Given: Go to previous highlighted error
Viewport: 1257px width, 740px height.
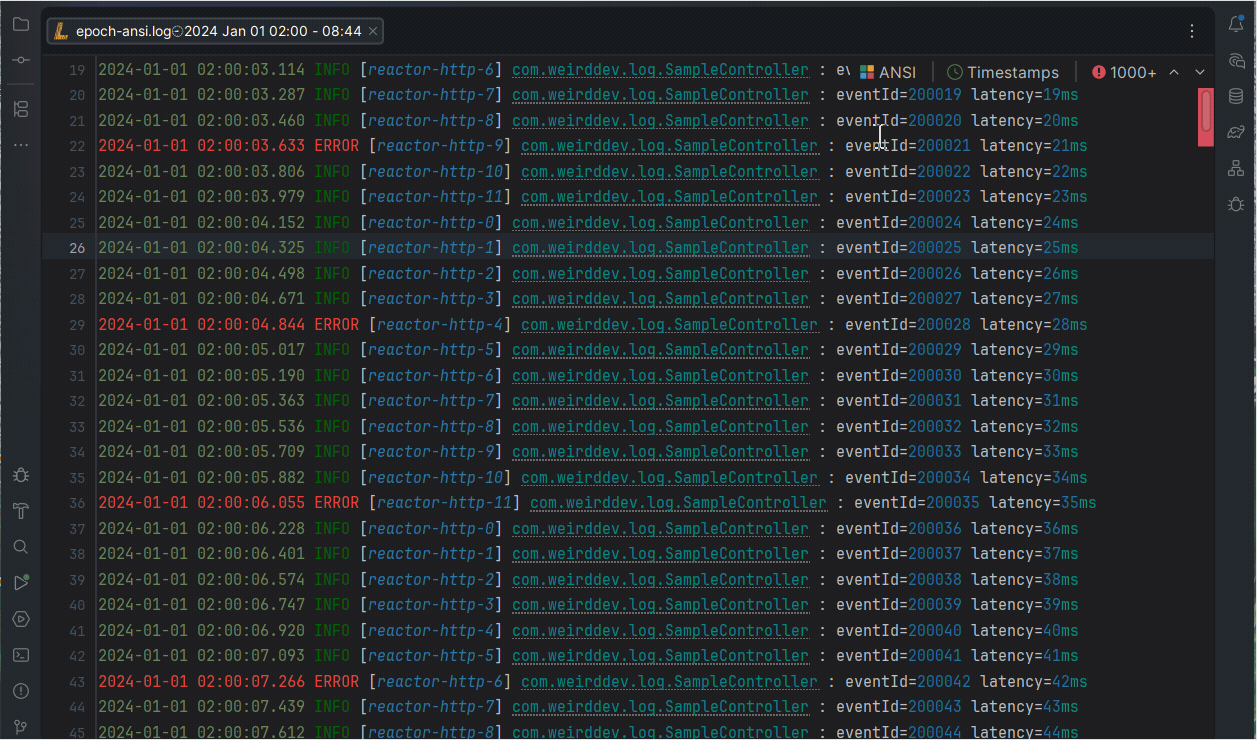Looking at the screenshot, I should (x=1174, y=72).
